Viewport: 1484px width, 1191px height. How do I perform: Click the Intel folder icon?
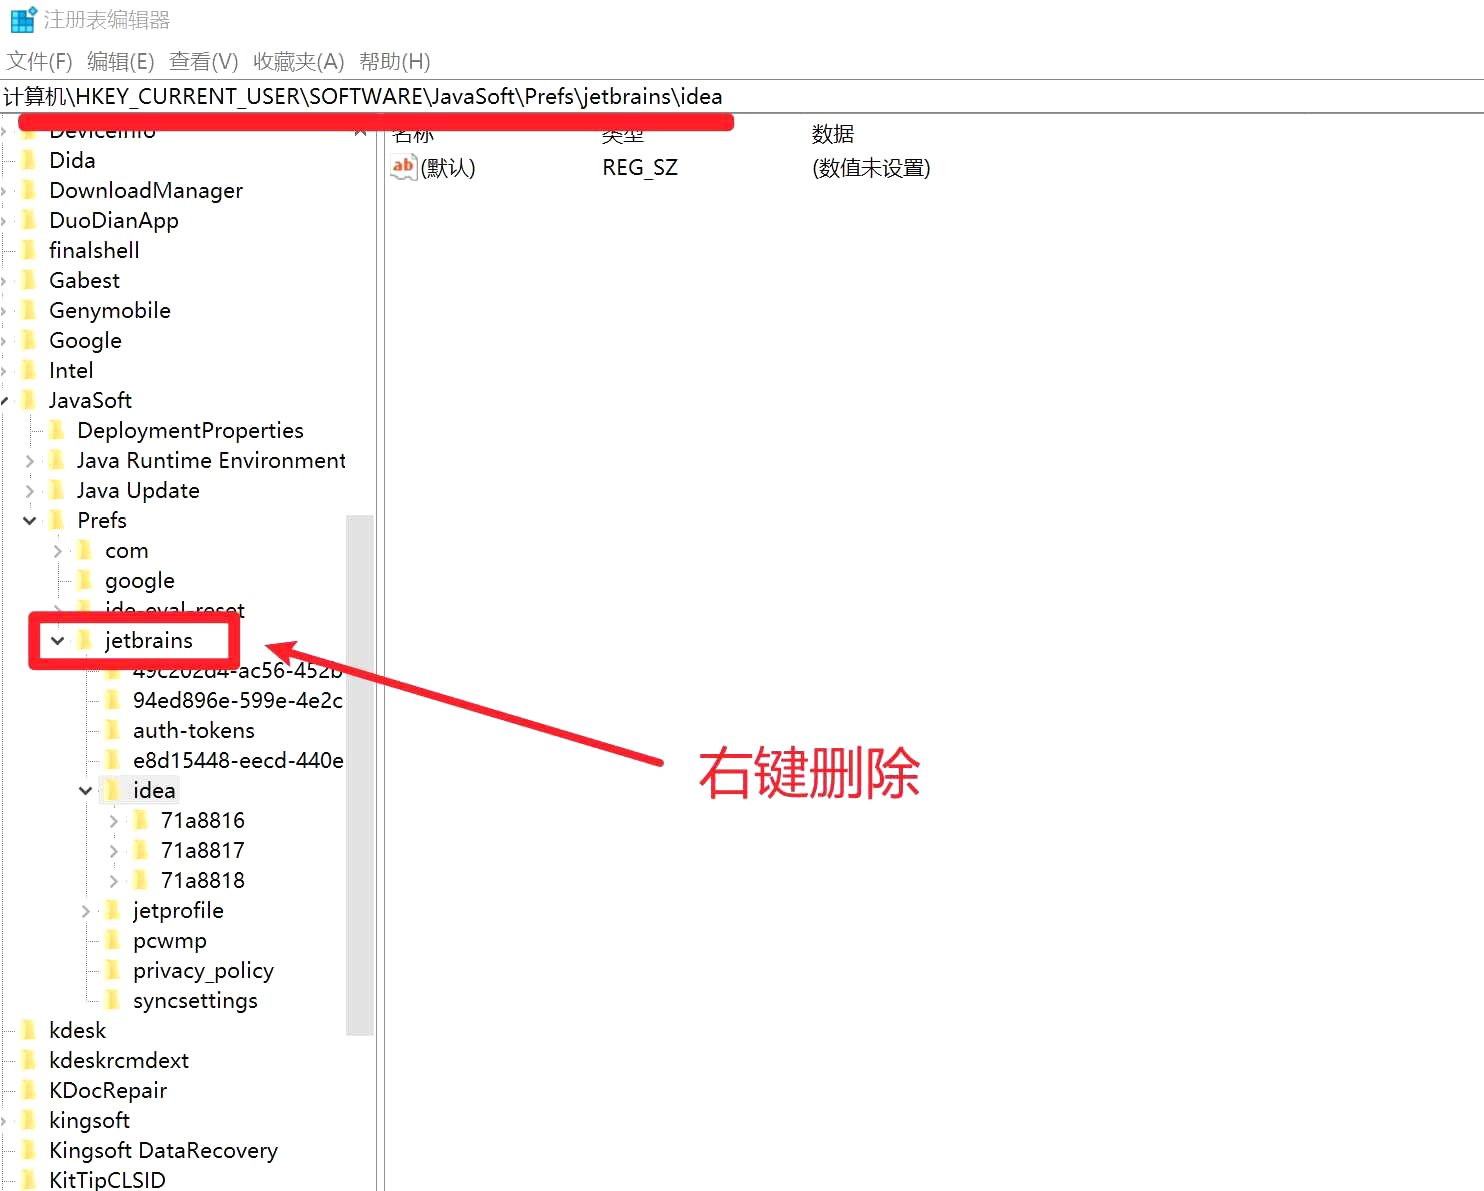click(30, 370)
